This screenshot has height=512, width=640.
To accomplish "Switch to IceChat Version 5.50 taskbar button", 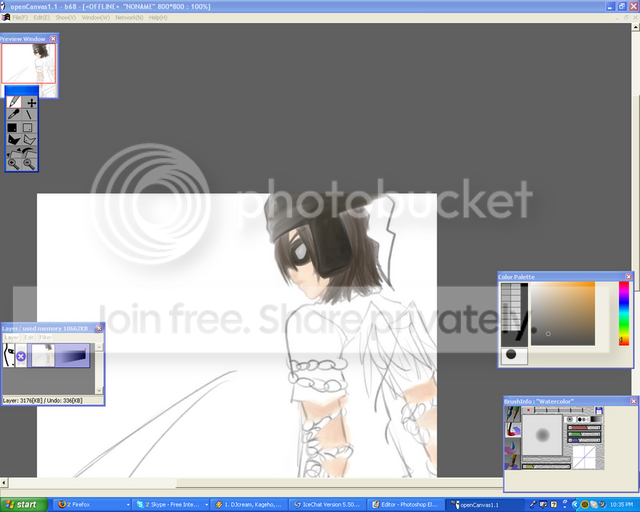I will point(327,505).
